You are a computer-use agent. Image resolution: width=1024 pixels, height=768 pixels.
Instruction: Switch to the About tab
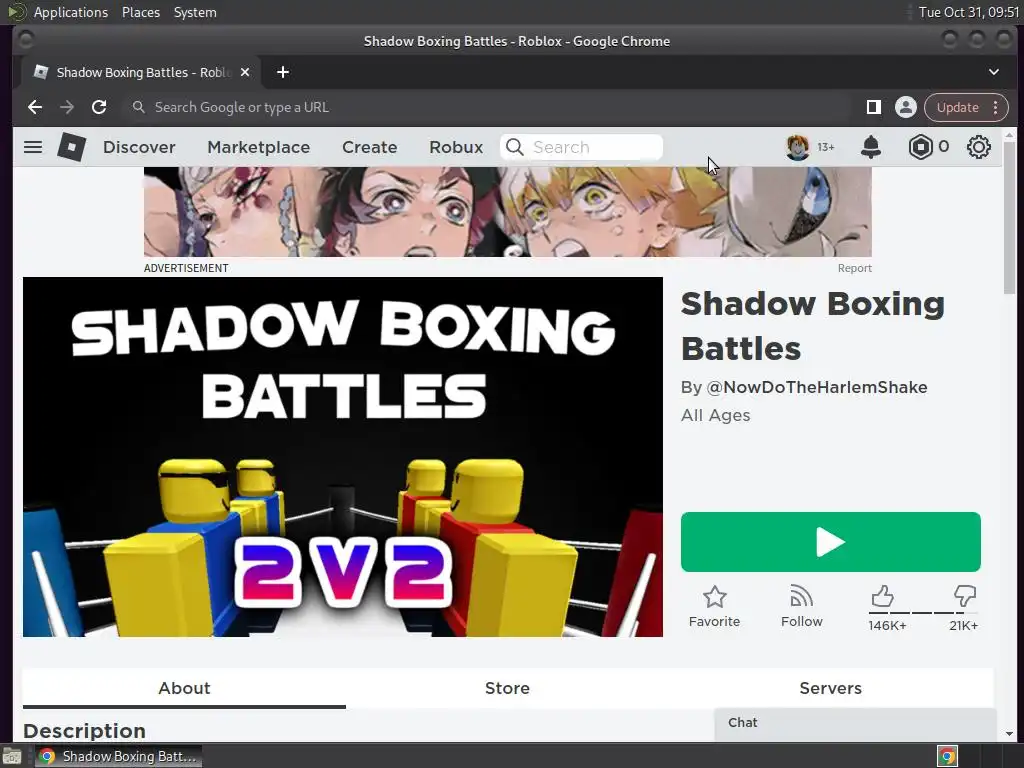click(x=184, y=688)
